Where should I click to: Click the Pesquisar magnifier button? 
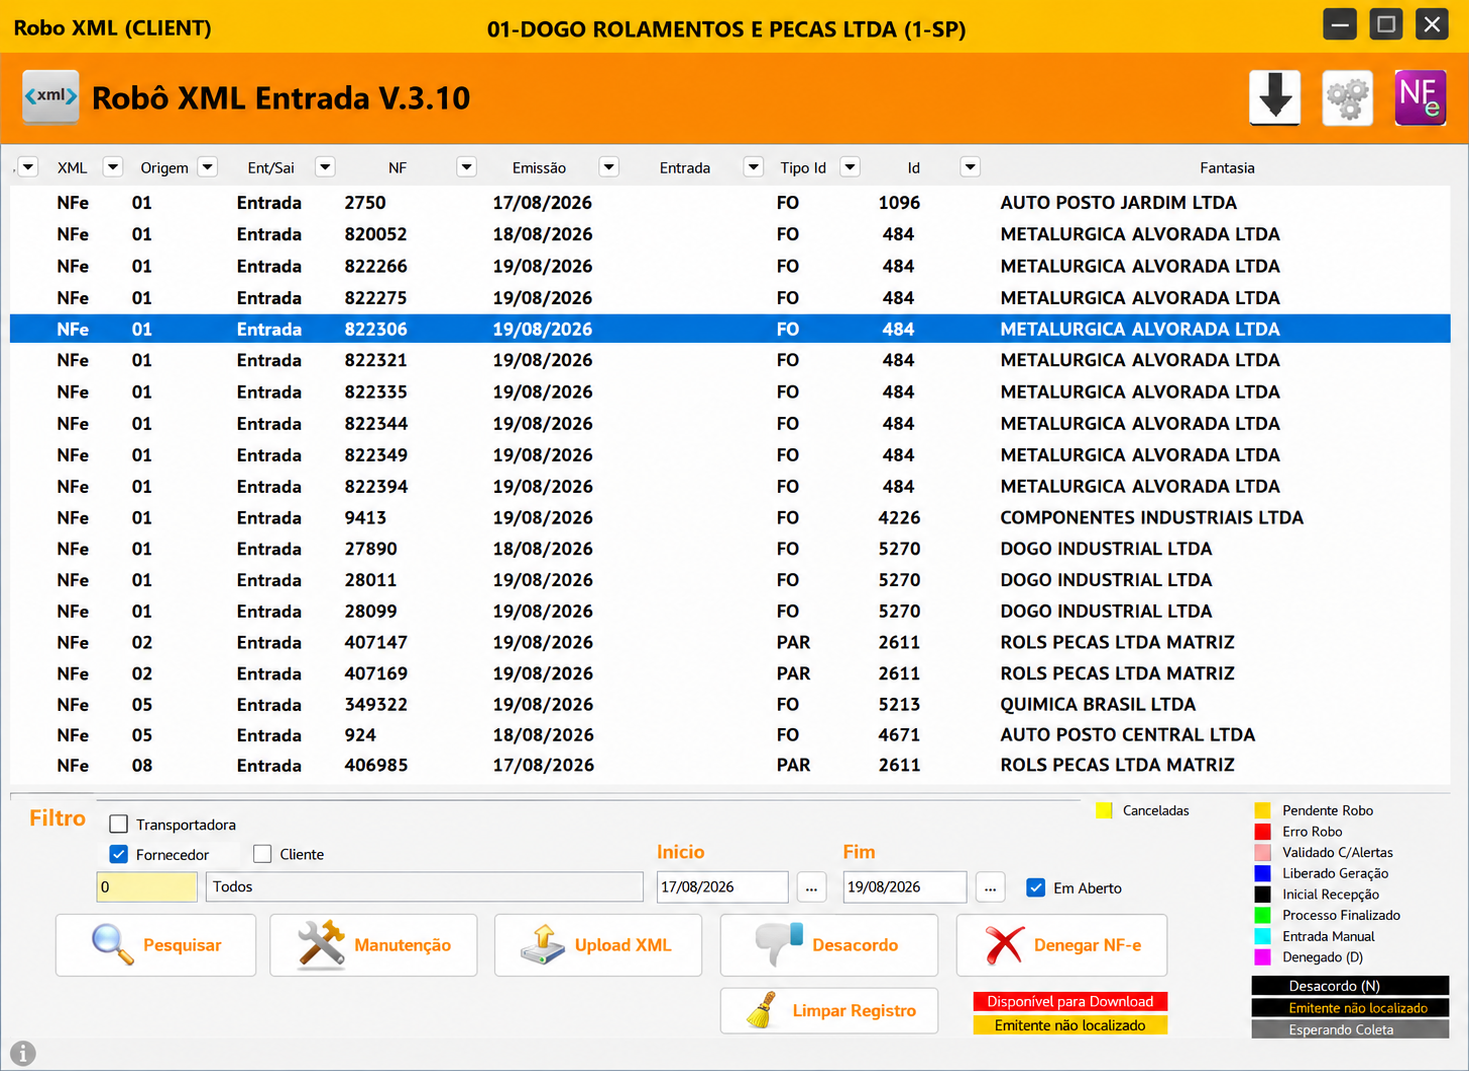pos(156,945)
